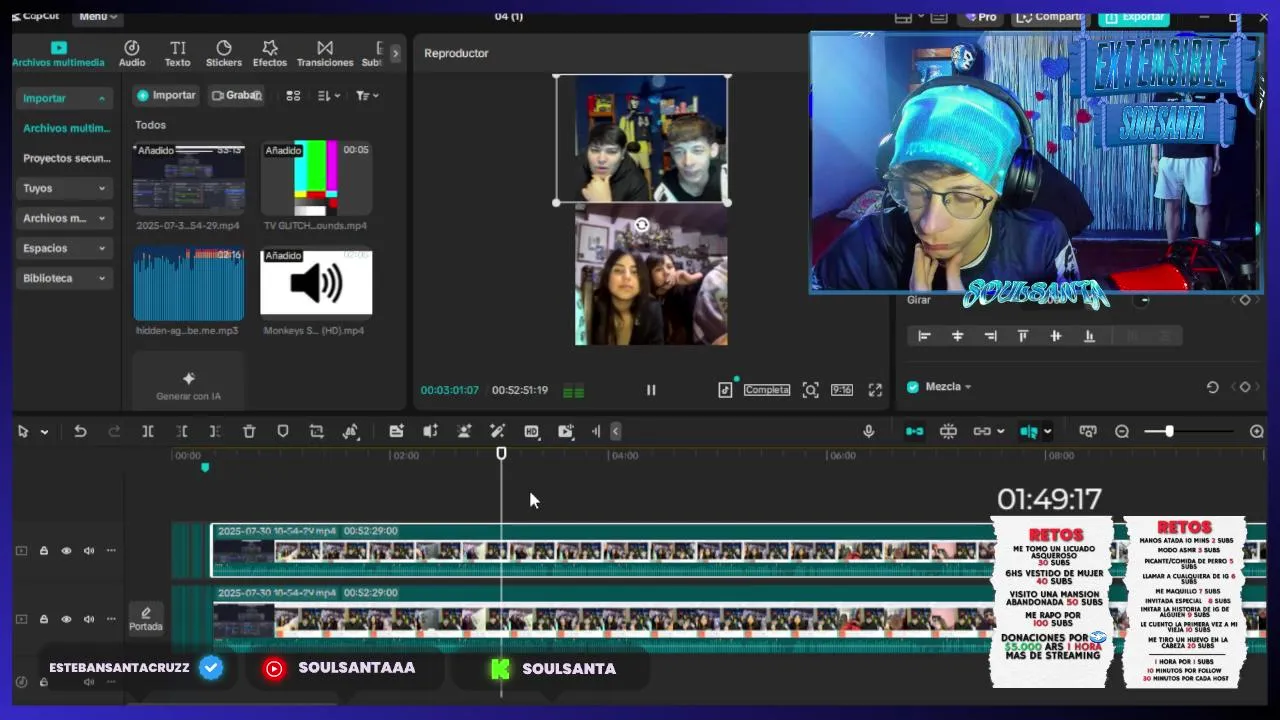This screenshot has width=1280, height=720.
Task: Expand the Archivos m... sidebar section
Action: [65, 218]
